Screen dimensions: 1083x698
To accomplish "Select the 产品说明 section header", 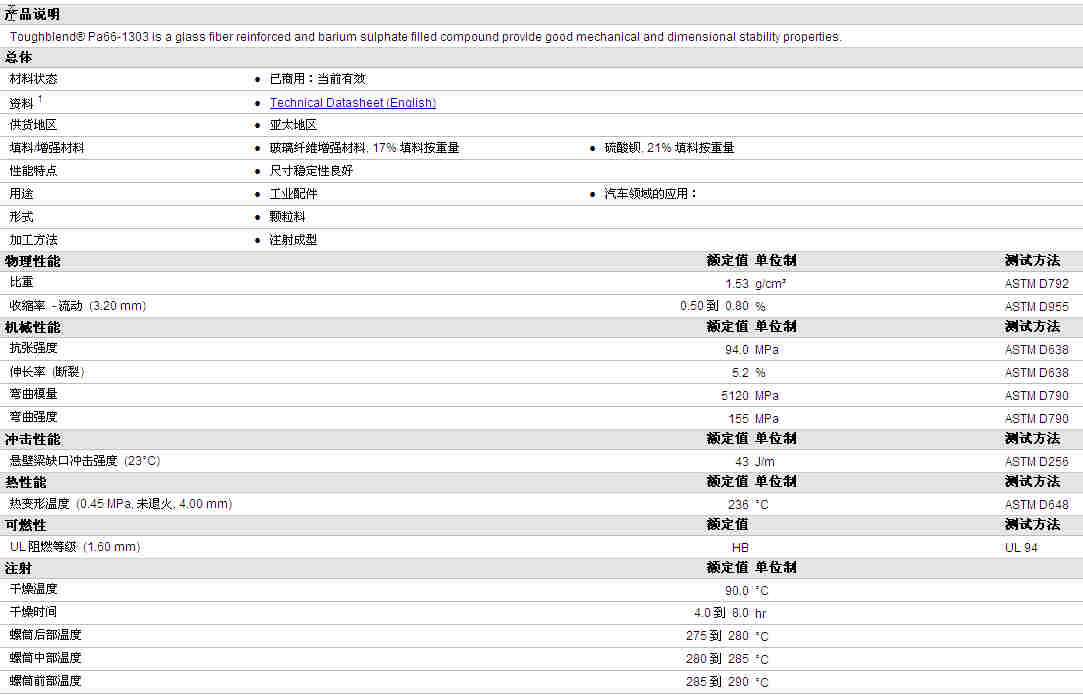I will (32, 14).
